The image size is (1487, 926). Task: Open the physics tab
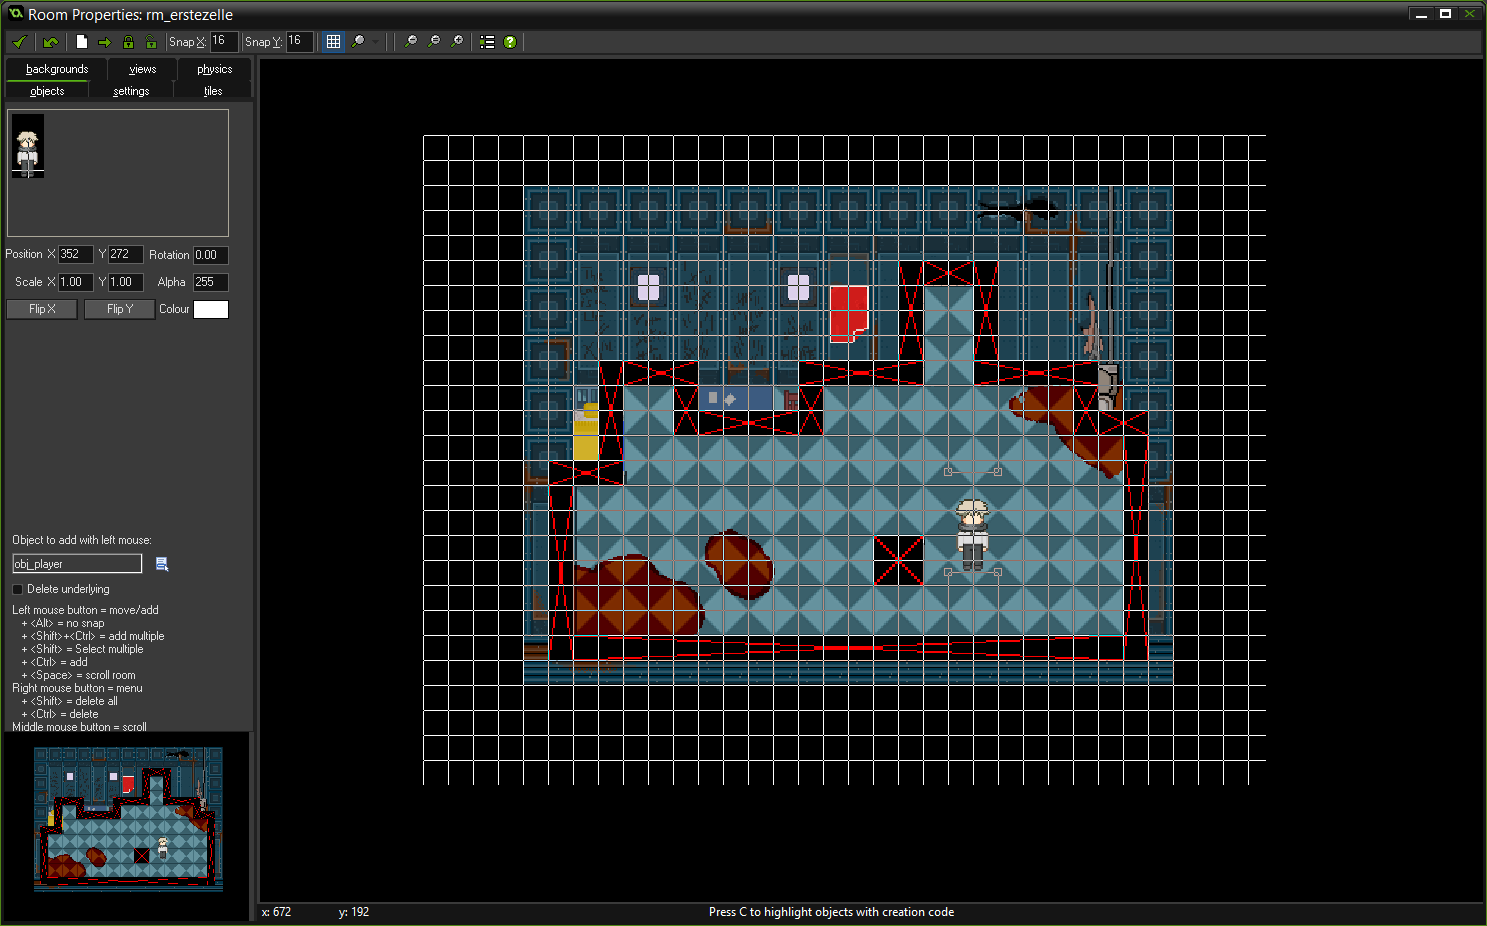coord(214,69)
